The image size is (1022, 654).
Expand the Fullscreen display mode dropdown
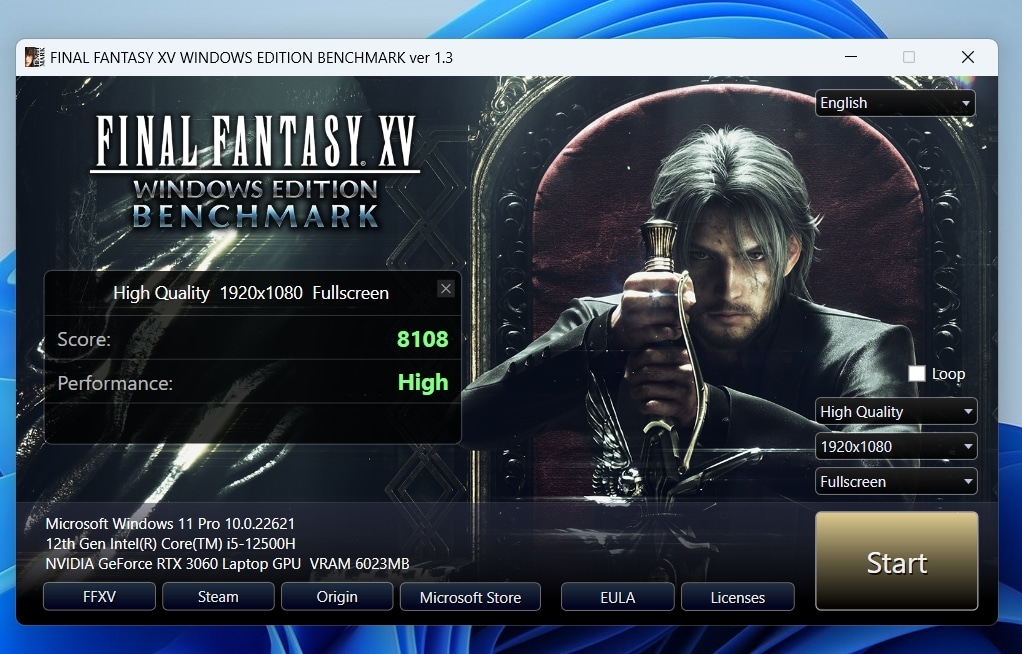(x=896, y=482)
